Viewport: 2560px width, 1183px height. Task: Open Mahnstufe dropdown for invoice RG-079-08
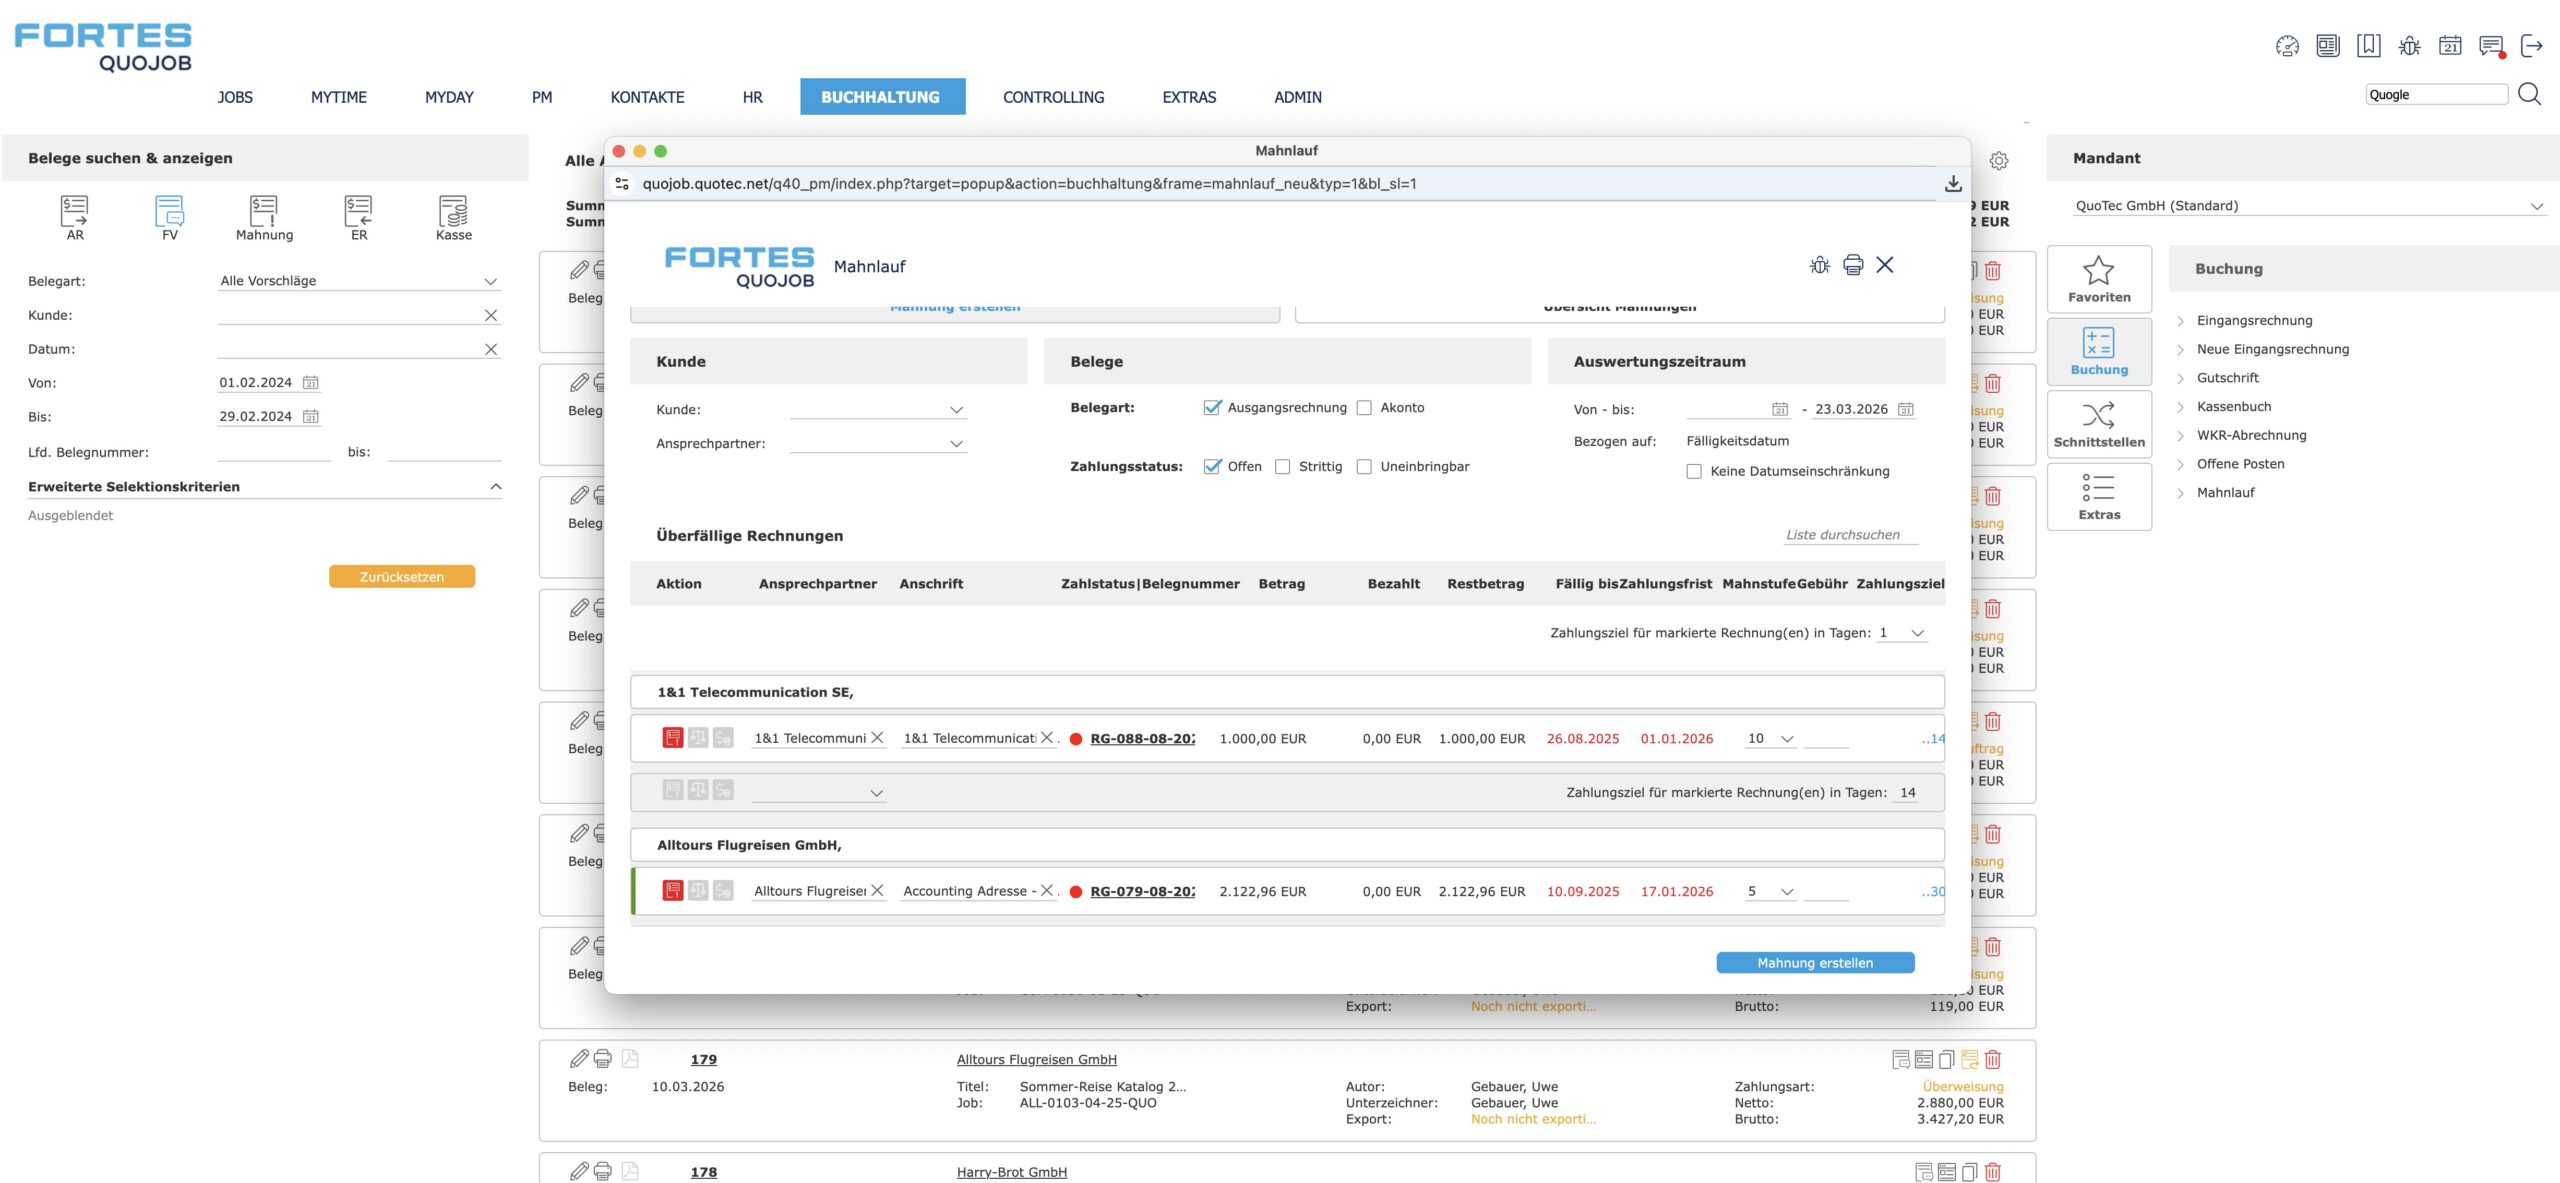click(1770, 892)
